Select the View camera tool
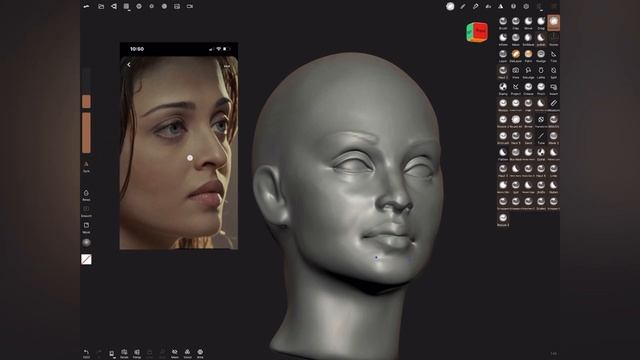This screenshot has height=360, width=640. tap(516, 72)
